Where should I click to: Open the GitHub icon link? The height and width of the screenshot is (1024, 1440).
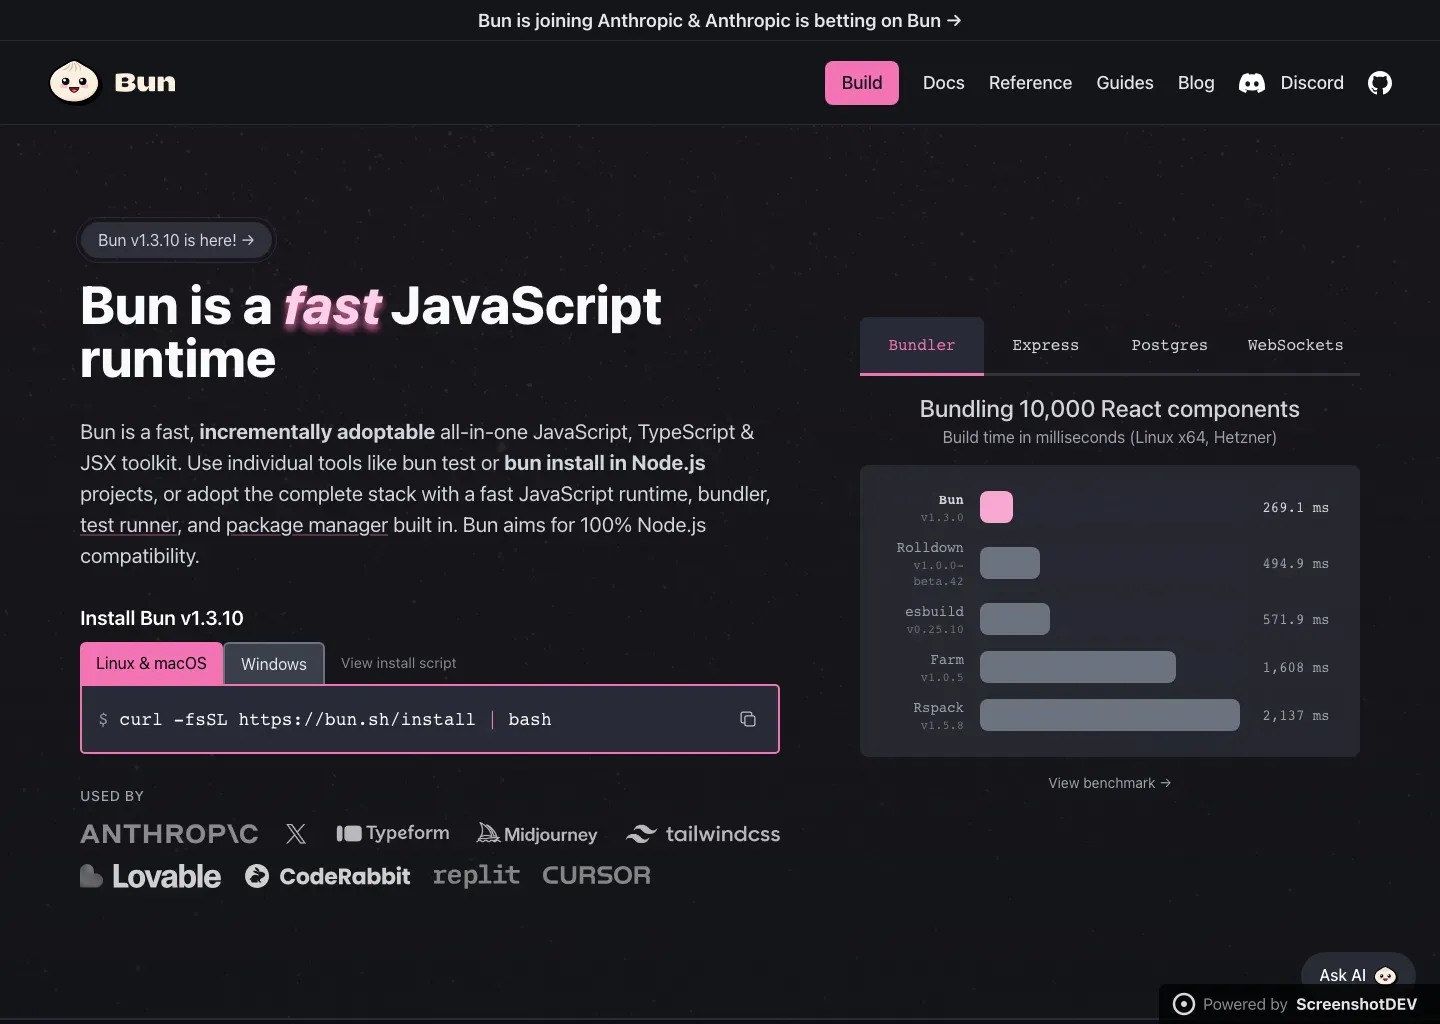pyautogui.click(x=1380, y=83)
